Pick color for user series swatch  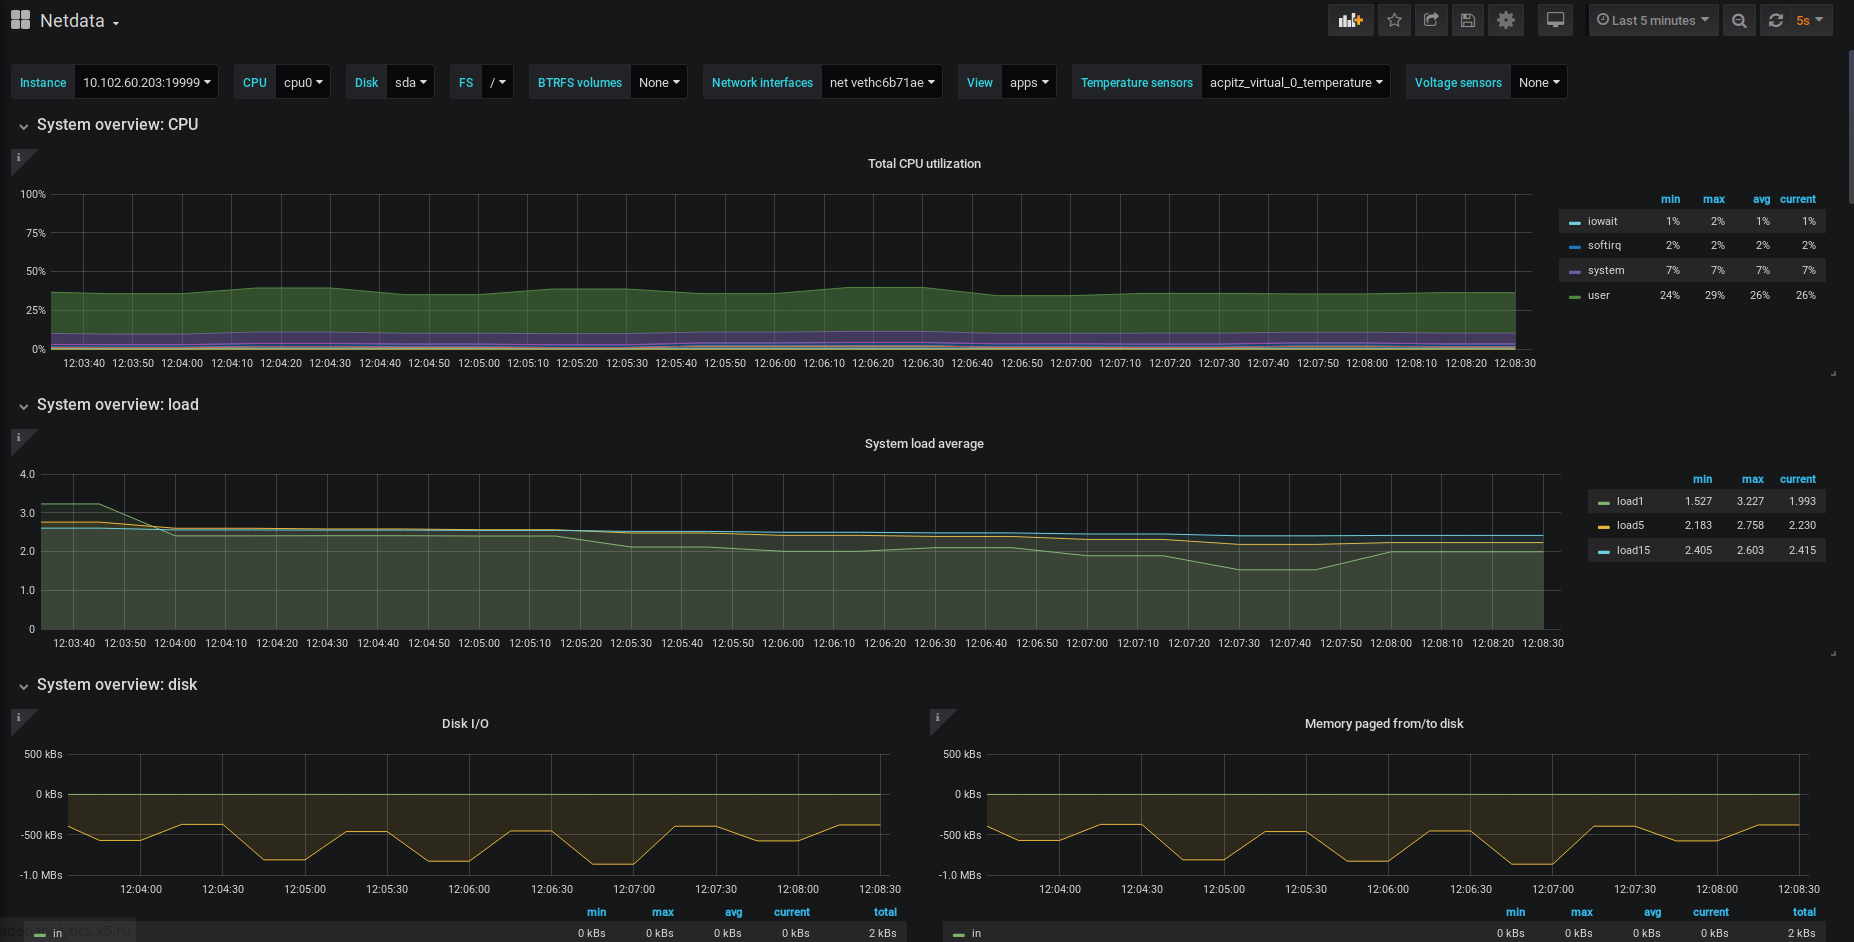[1575, 296]
